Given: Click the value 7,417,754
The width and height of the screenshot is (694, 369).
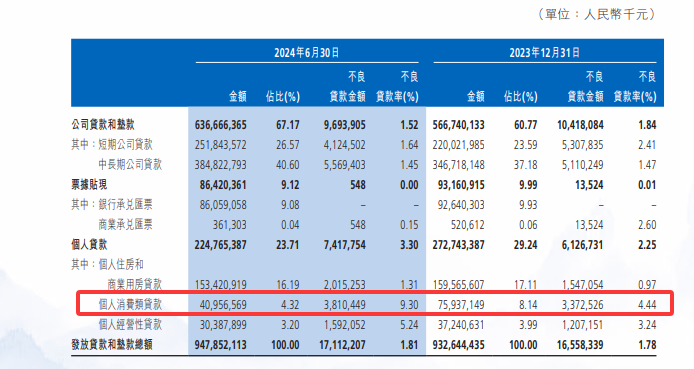Looking at the screenshot, I should click(345, 245).
